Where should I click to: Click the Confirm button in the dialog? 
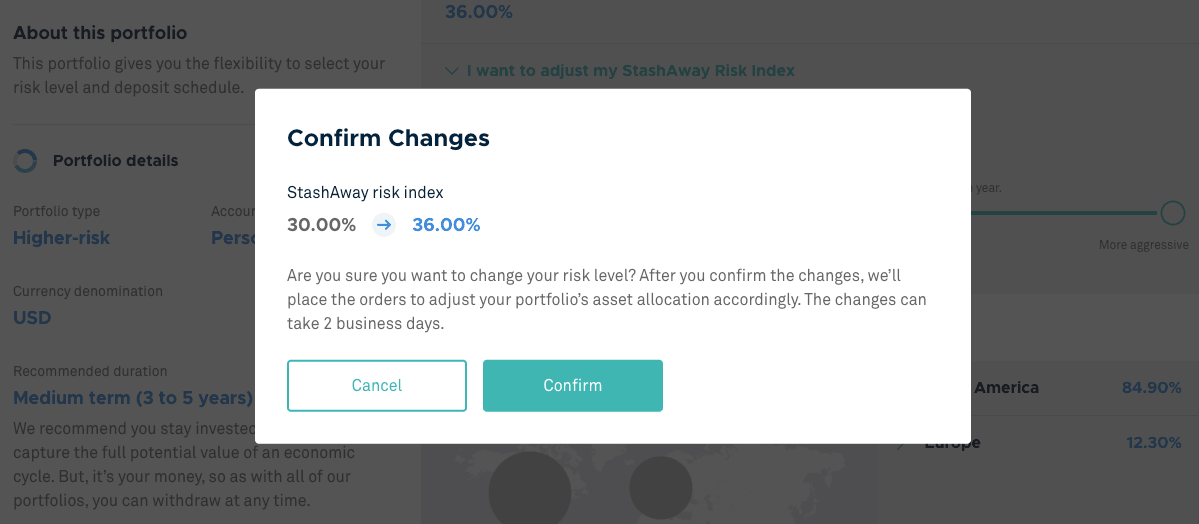pyautogui.click(x=572, y=385)
